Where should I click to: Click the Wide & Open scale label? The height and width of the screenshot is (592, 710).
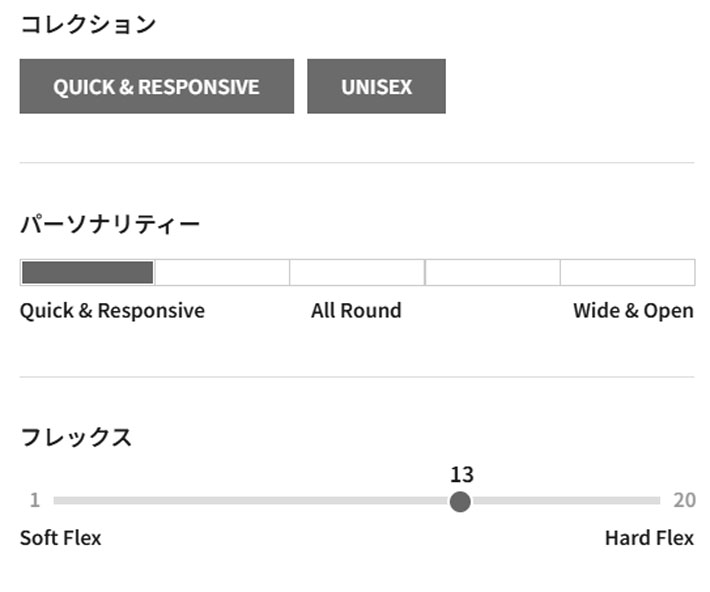point(633,311)
